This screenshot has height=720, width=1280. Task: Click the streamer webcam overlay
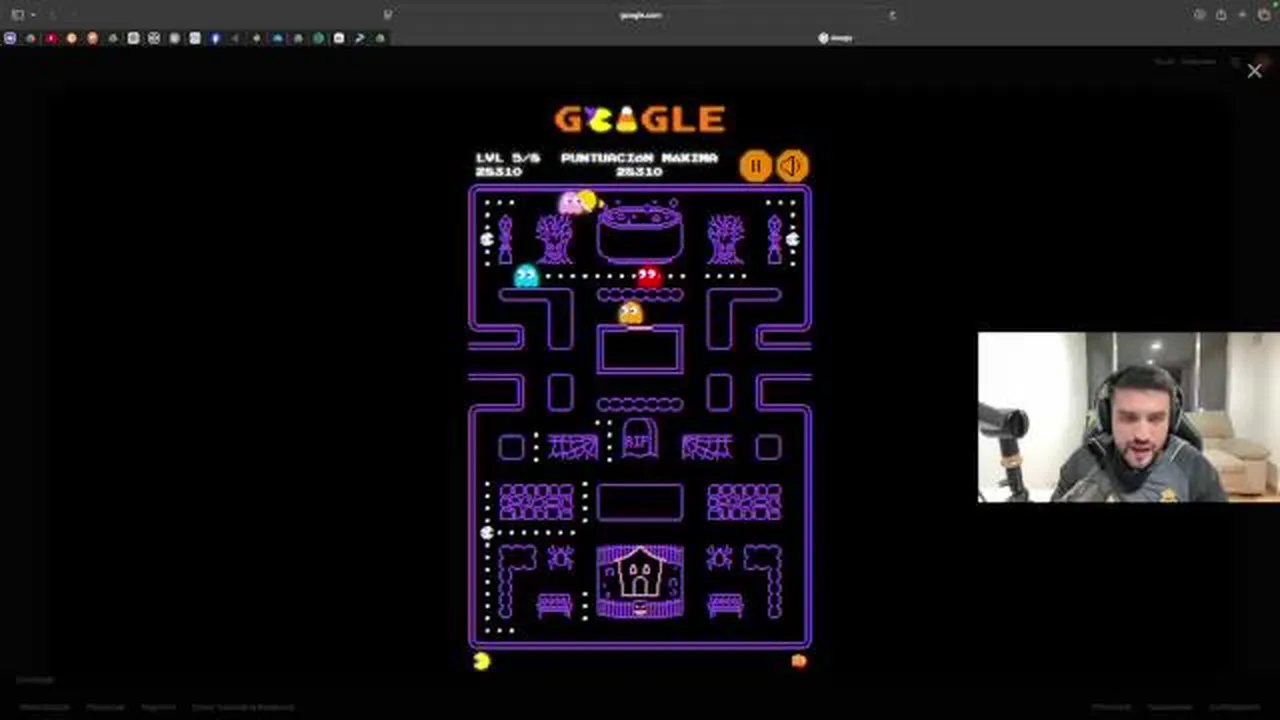click(1129, 417)
